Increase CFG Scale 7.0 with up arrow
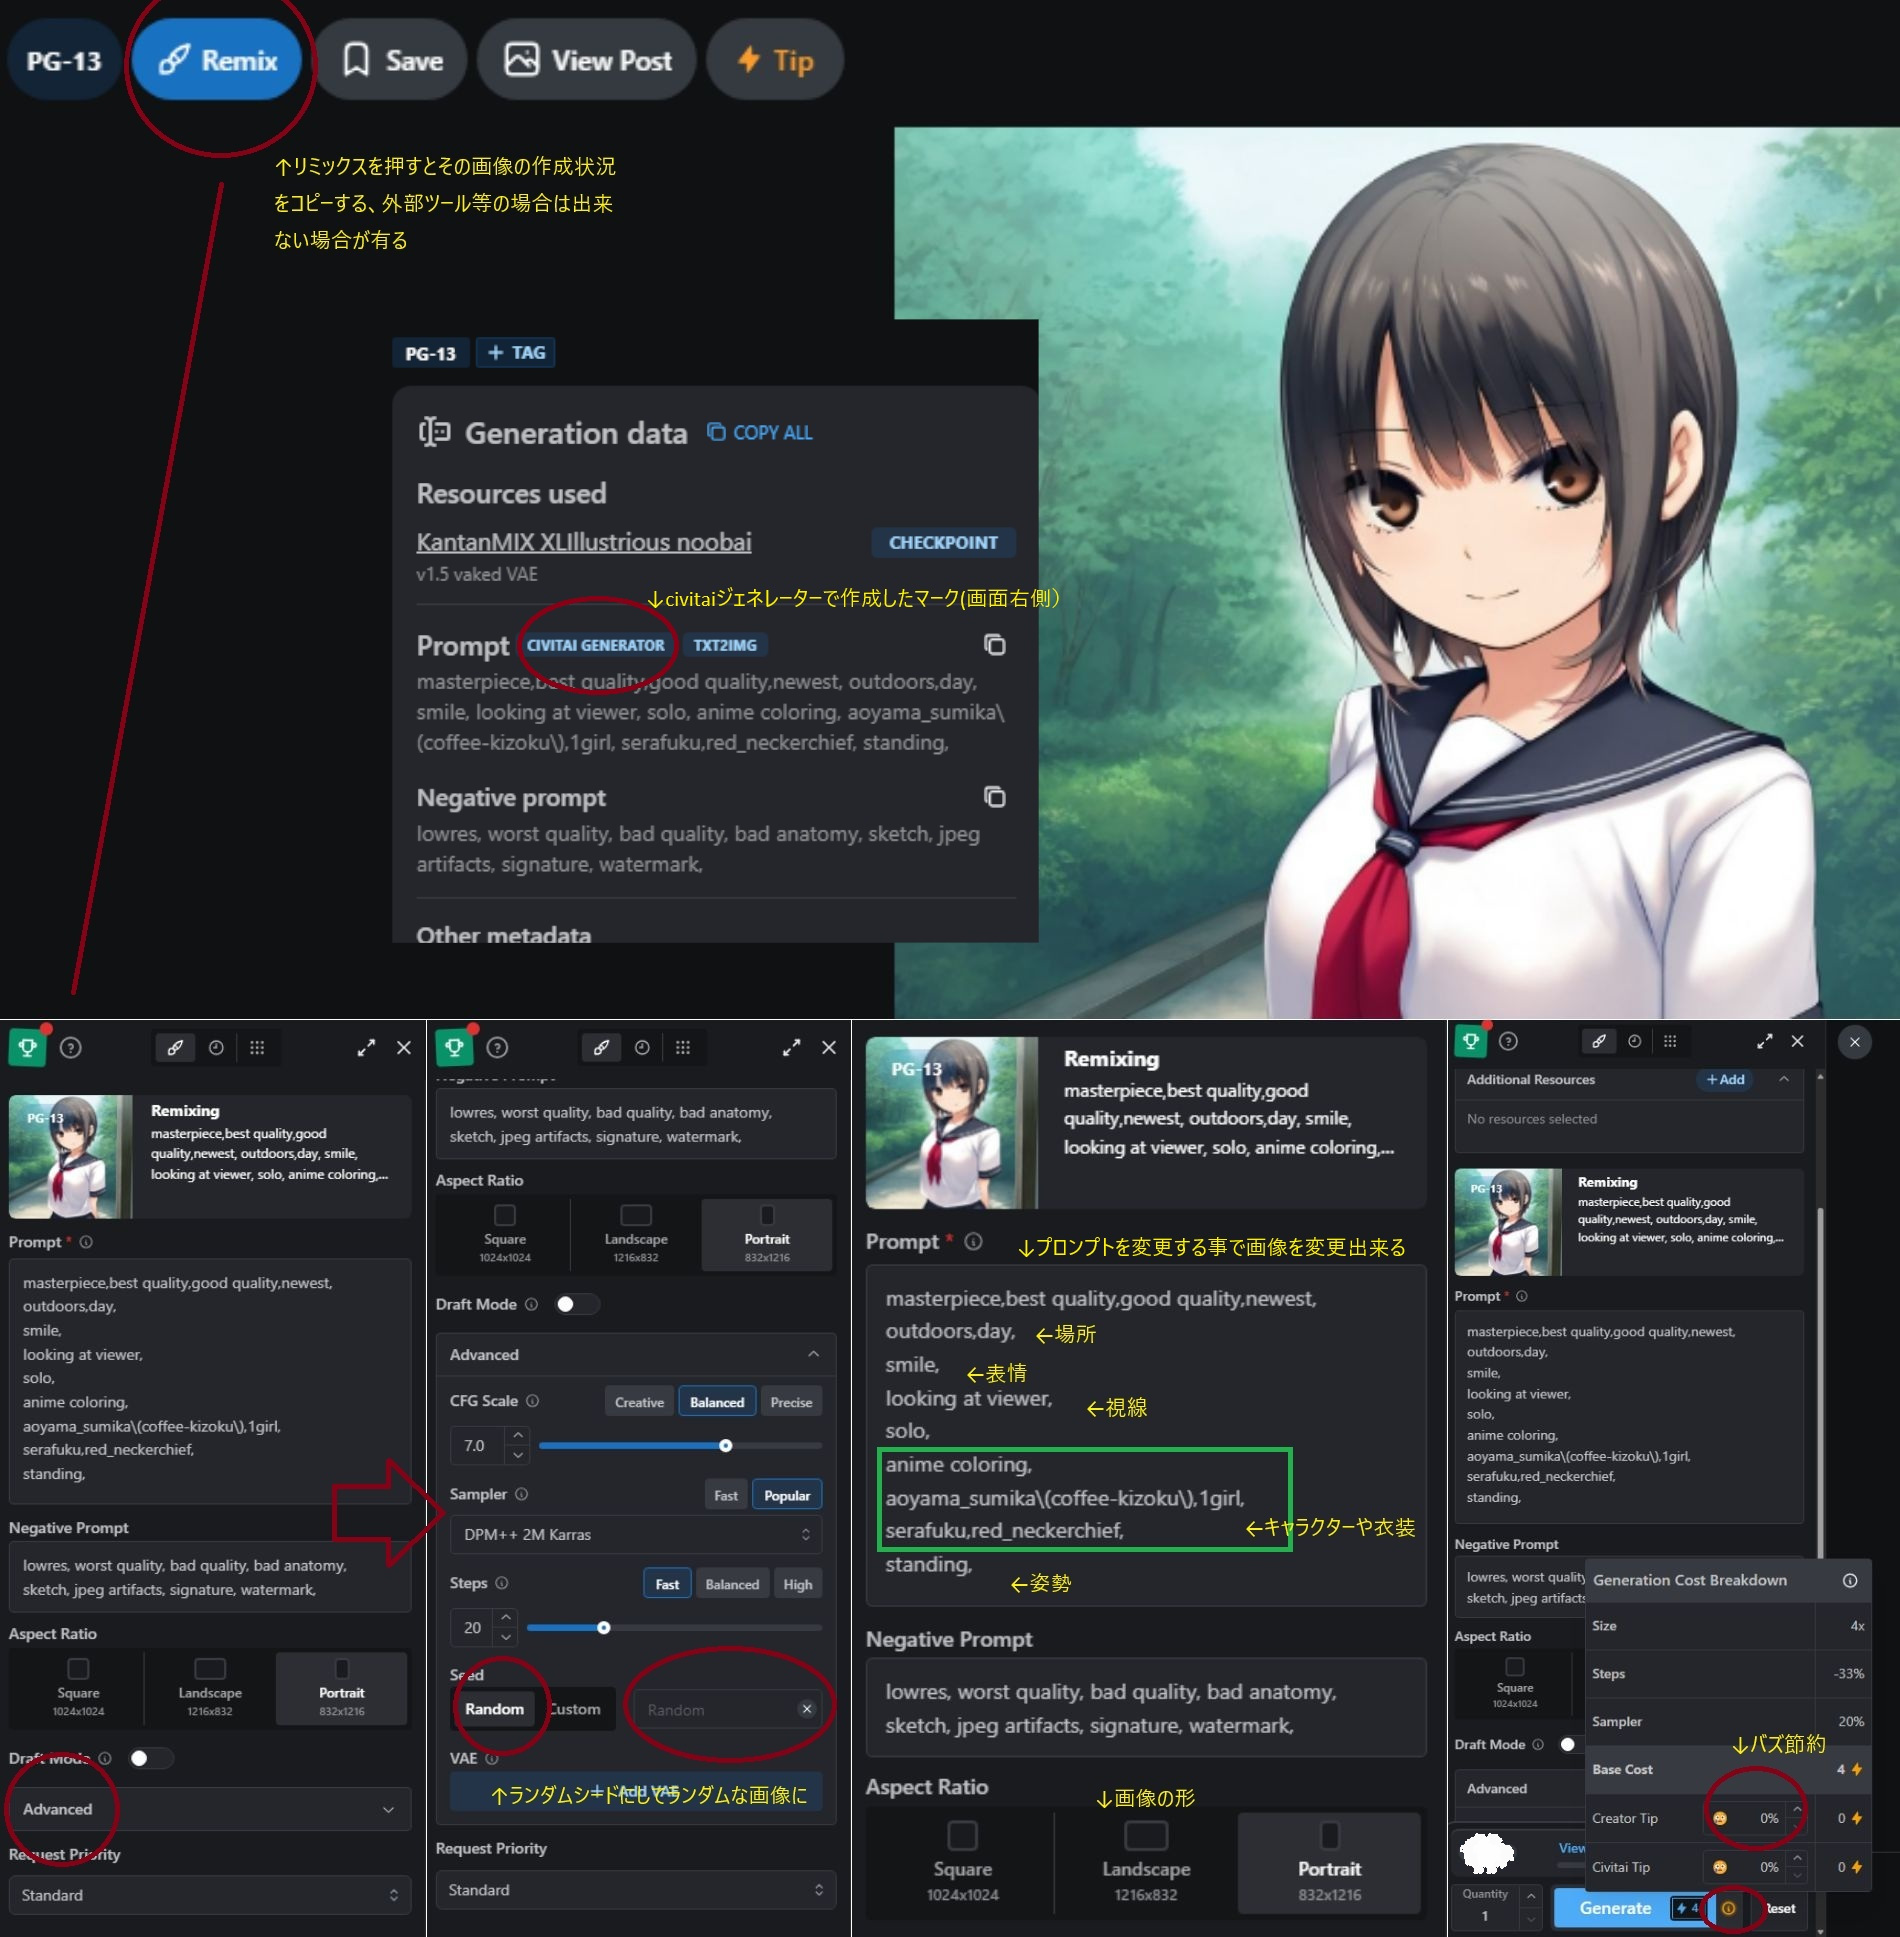 (x=517, y=1436)
